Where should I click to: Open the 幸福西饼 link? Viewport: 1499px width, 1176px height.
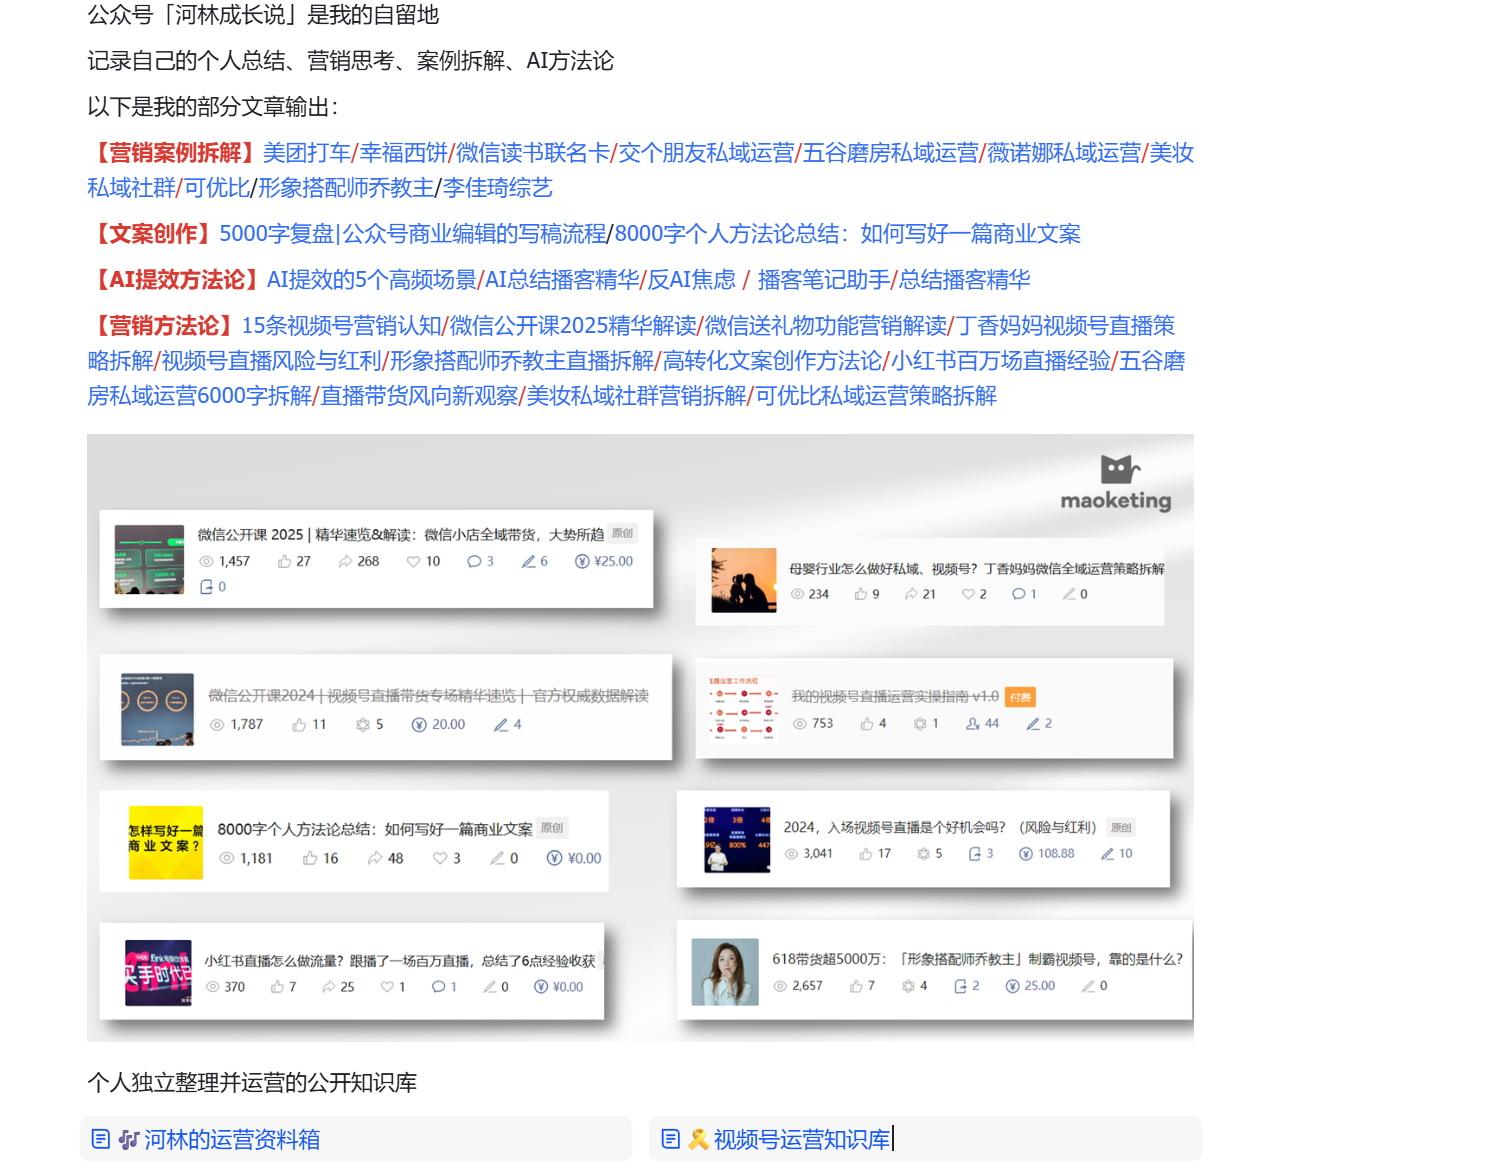click(403, 153)
